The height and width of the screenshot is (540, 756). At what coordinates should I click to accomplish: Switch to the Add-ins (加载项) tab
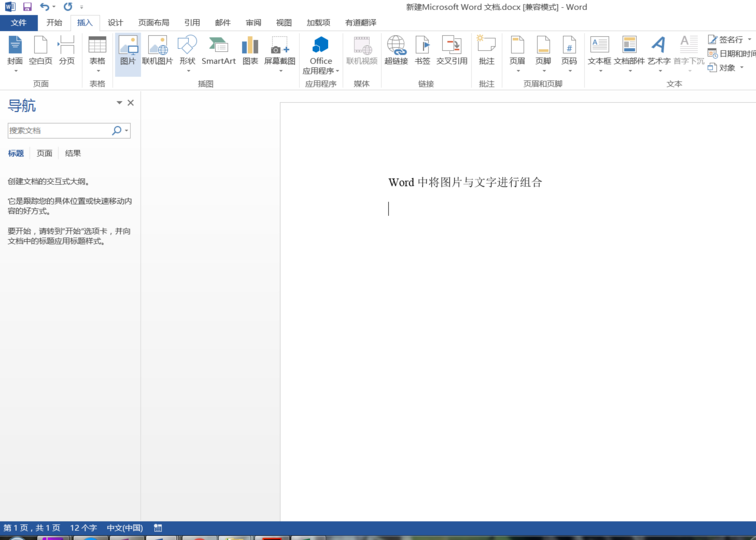[318, 23]
